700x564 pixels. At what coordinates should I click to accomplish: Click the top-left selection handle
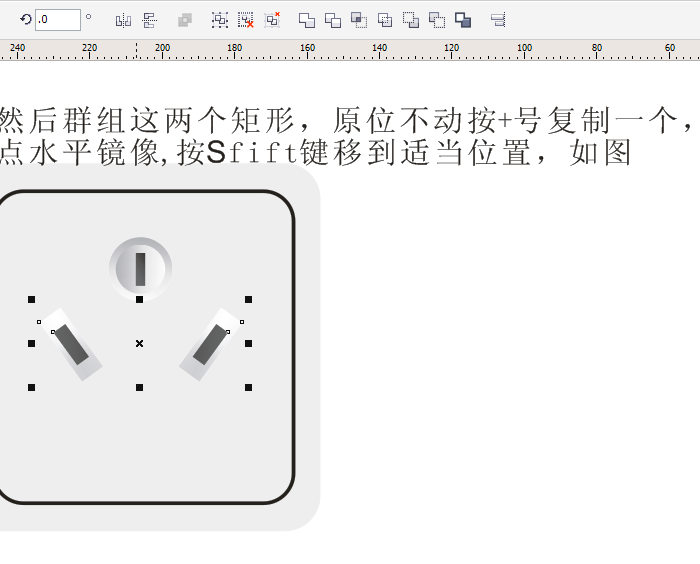point(31,300)
